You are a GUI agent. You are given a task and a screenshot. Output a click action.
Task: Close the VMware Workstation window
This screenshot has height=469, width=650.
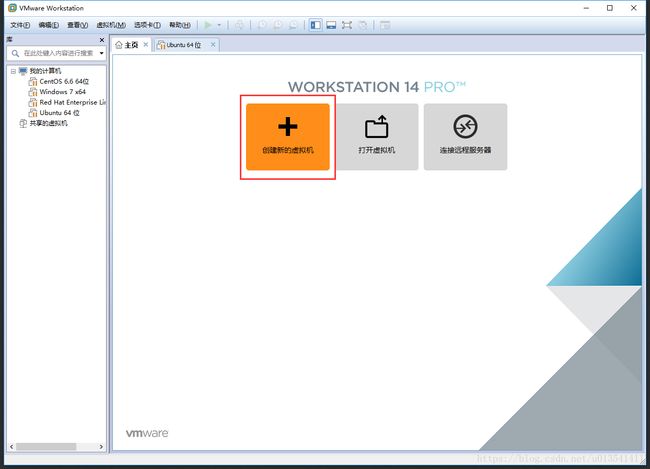point(633,8)
